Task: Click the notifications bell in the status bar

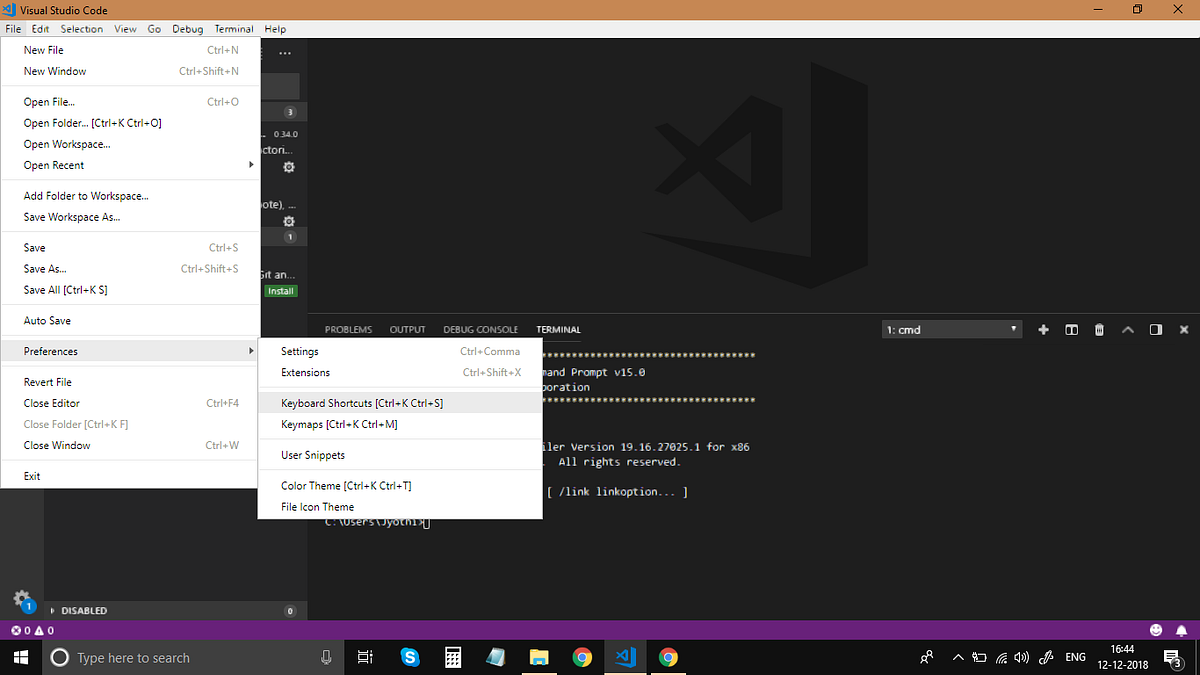Action: (1182, 630)
